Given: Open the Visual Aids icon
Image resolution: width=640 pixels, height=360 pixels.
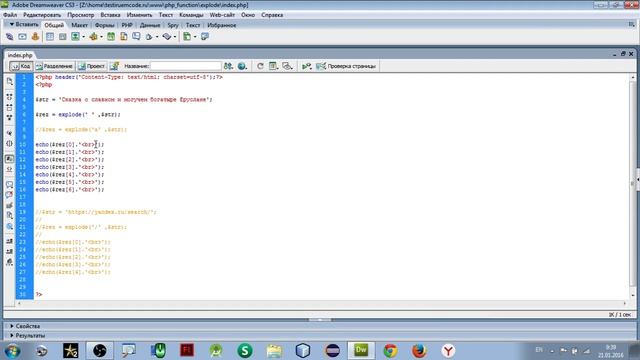Looking at the screenshot, I should 287,66.
